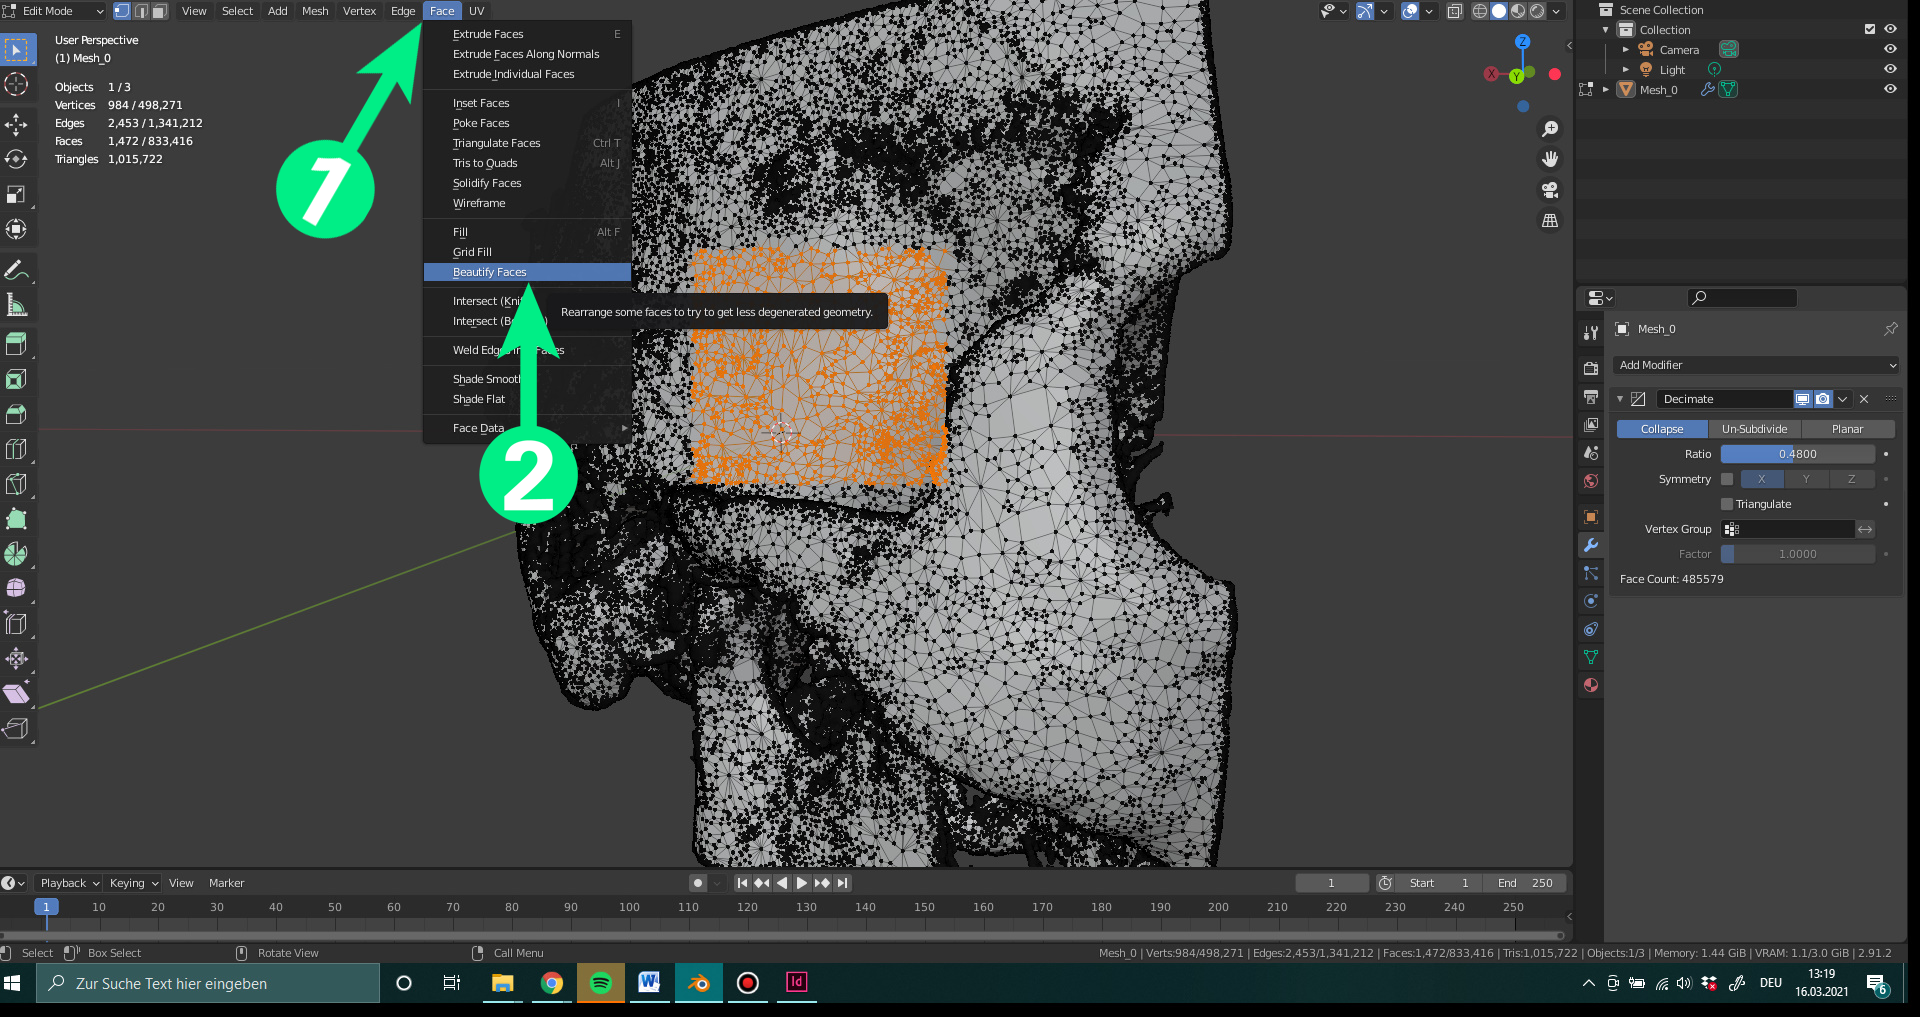Enable the Triangulate checkbox
Image resolution: width=1920 pixels, height=1017 pixels.
1727,504
